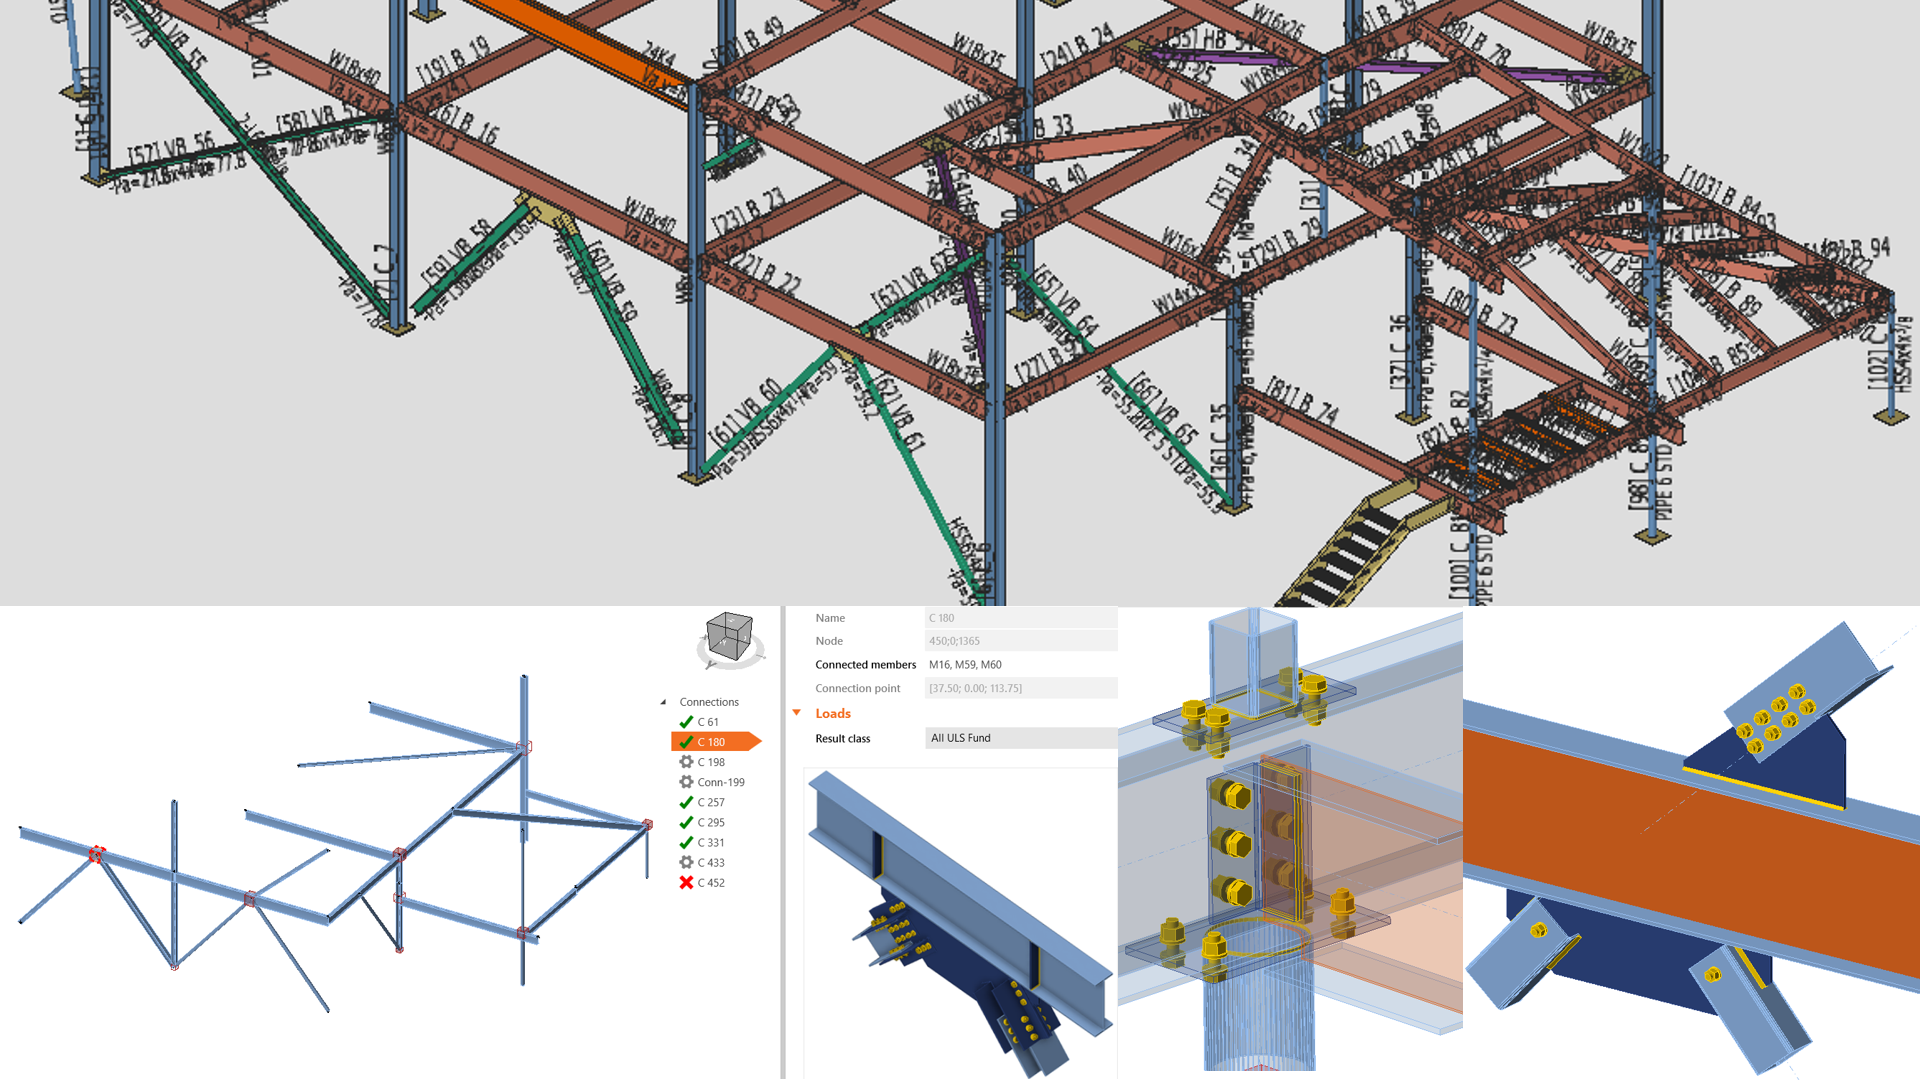Viewport: 1920px width, 1080px height.
Task: Click the green checkmark icon next to C 61
Action: coord(686,722)
